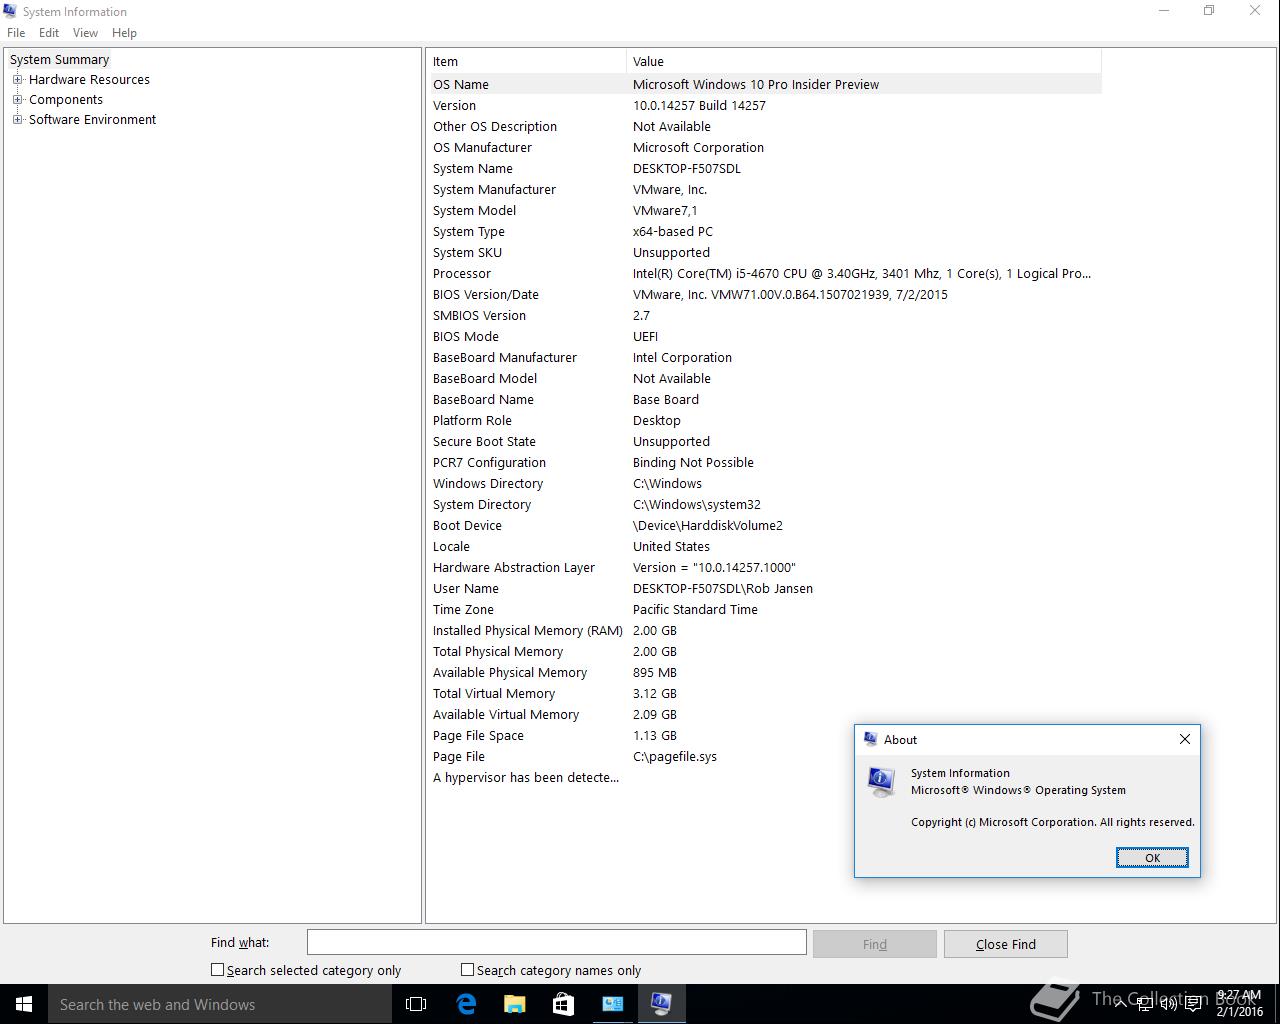Click the Close Find button
Viewport: 1280px width, 1024px height.
tap(1005, 944)
